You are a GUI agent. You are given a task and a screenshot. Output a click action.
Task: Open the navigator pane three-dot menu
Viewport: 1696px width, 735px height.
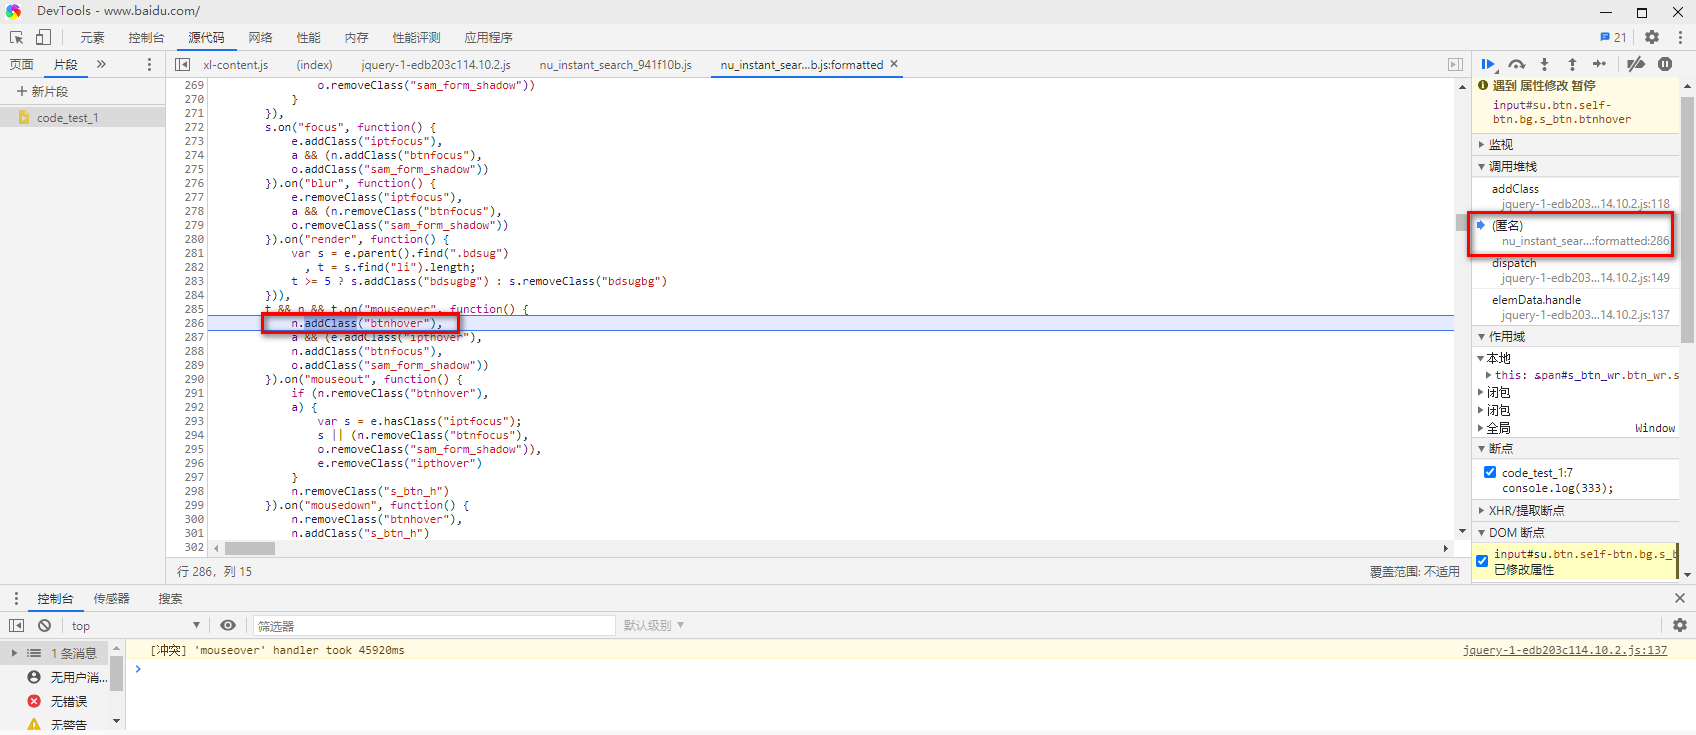[x=149, y=64]
